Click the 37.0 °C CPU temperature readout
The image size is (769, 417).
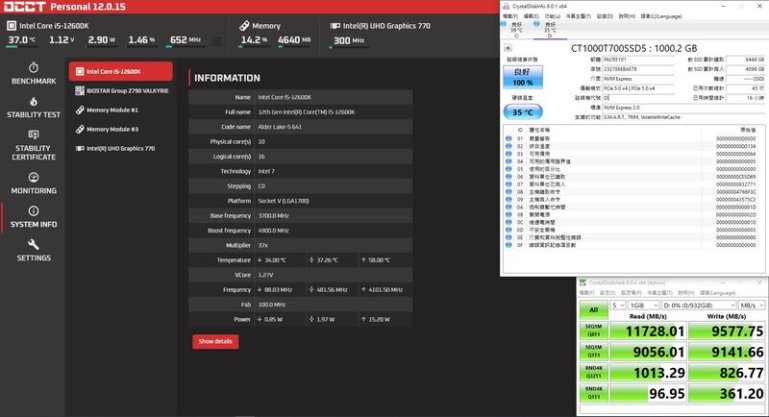click(x=22, y=40)
